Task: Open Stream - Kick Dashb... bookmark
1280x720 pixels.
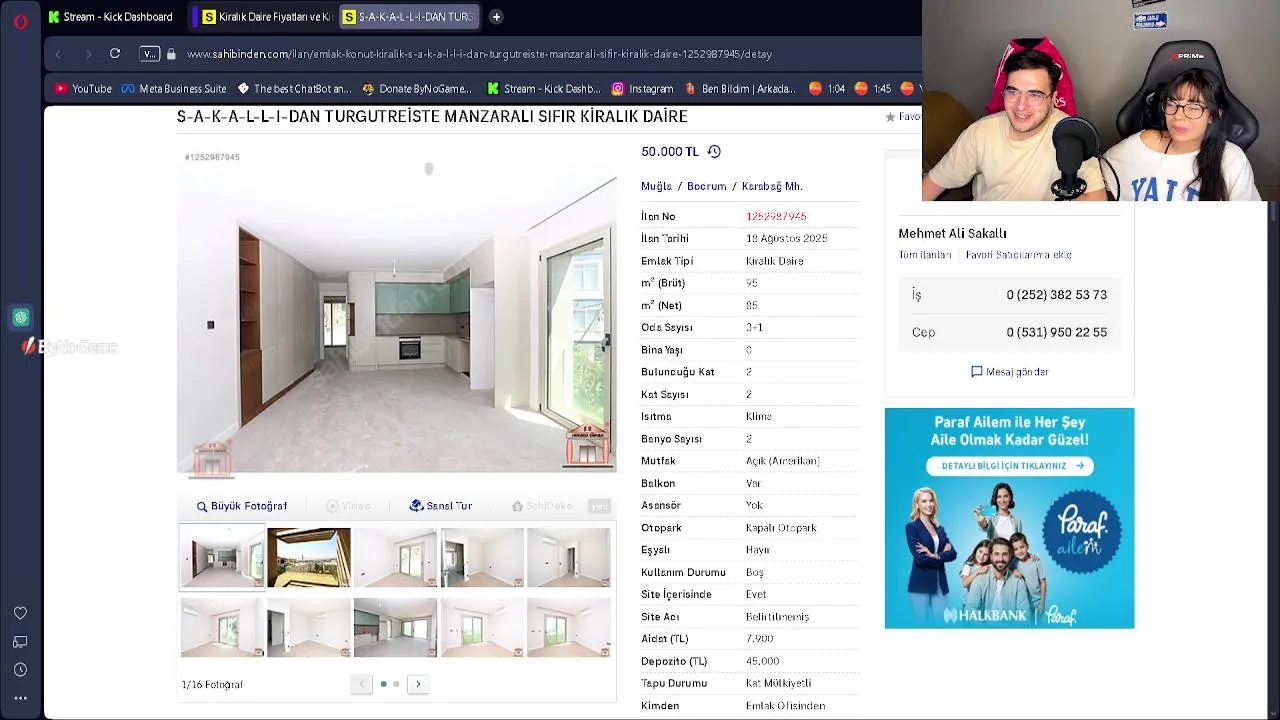Action: (544, 89)
